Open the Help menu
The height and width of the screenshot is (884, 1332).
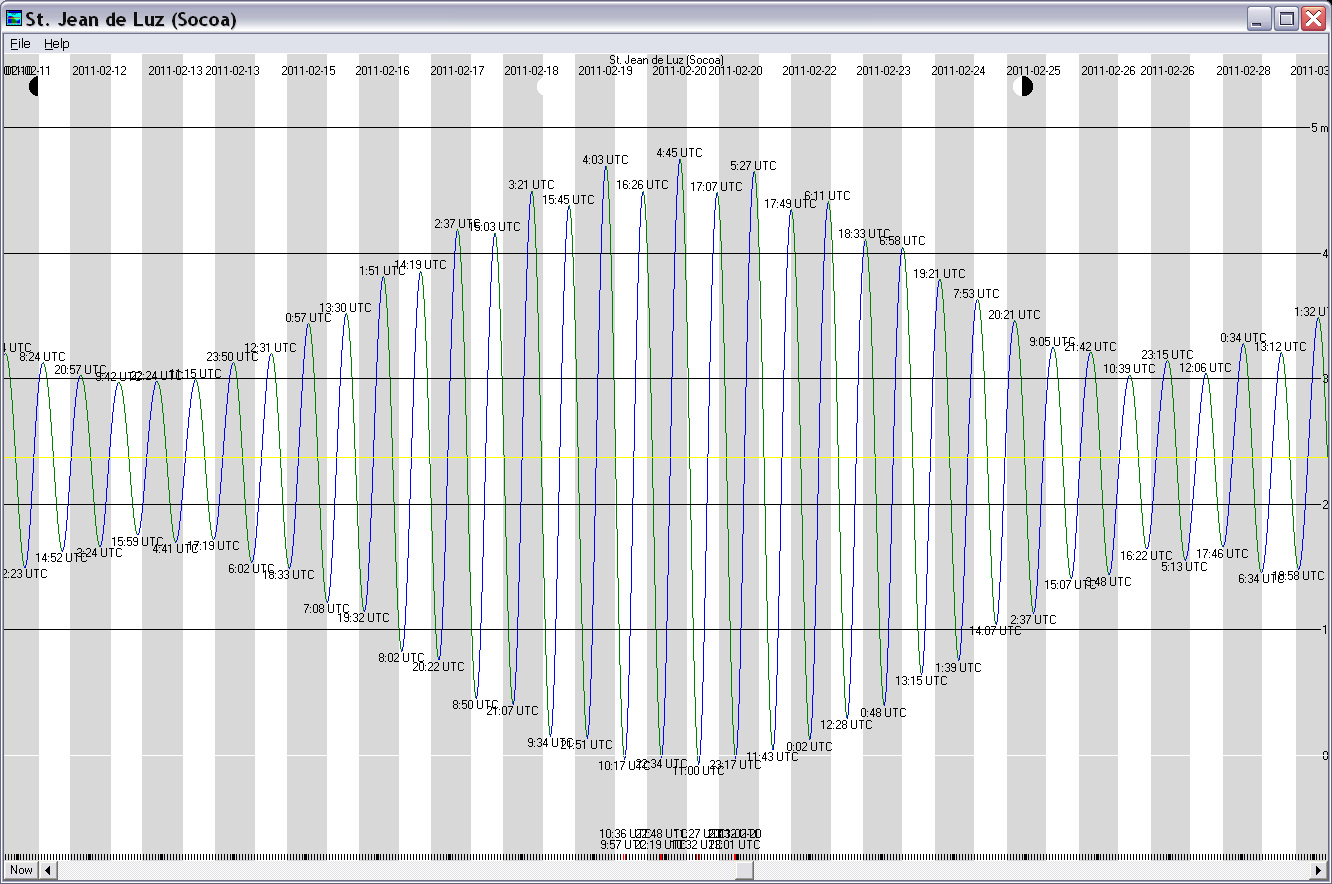(56, 44)
